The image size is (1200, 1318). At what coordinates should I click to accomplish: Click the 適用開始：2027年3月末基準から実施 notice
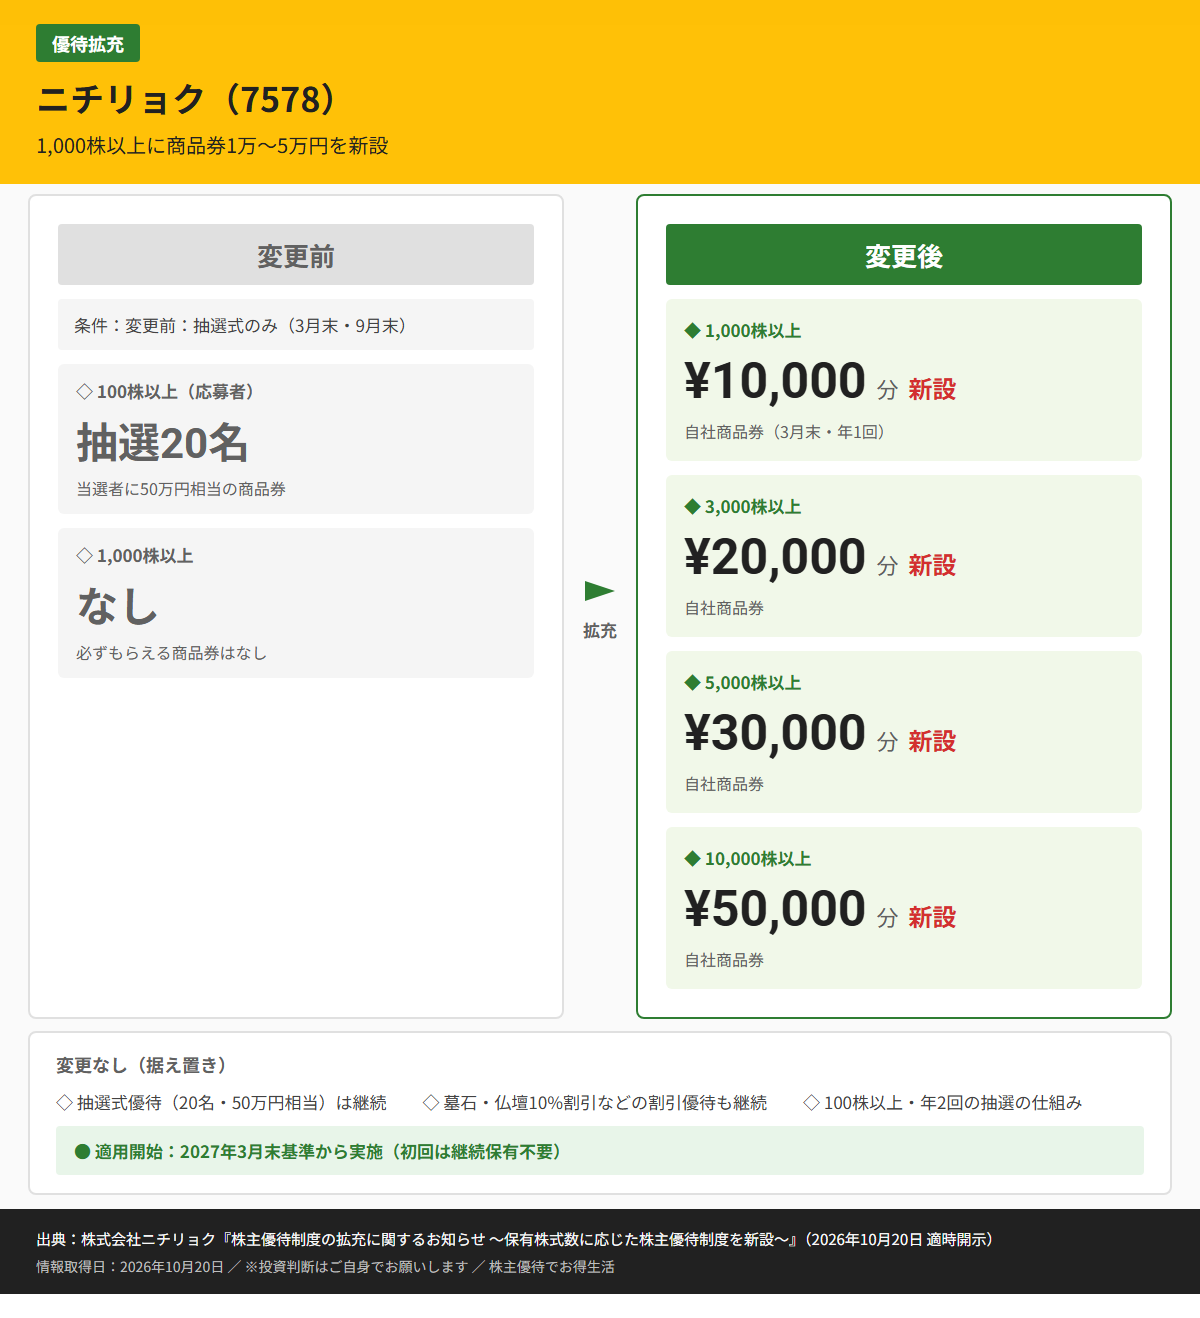(600, 1151)
